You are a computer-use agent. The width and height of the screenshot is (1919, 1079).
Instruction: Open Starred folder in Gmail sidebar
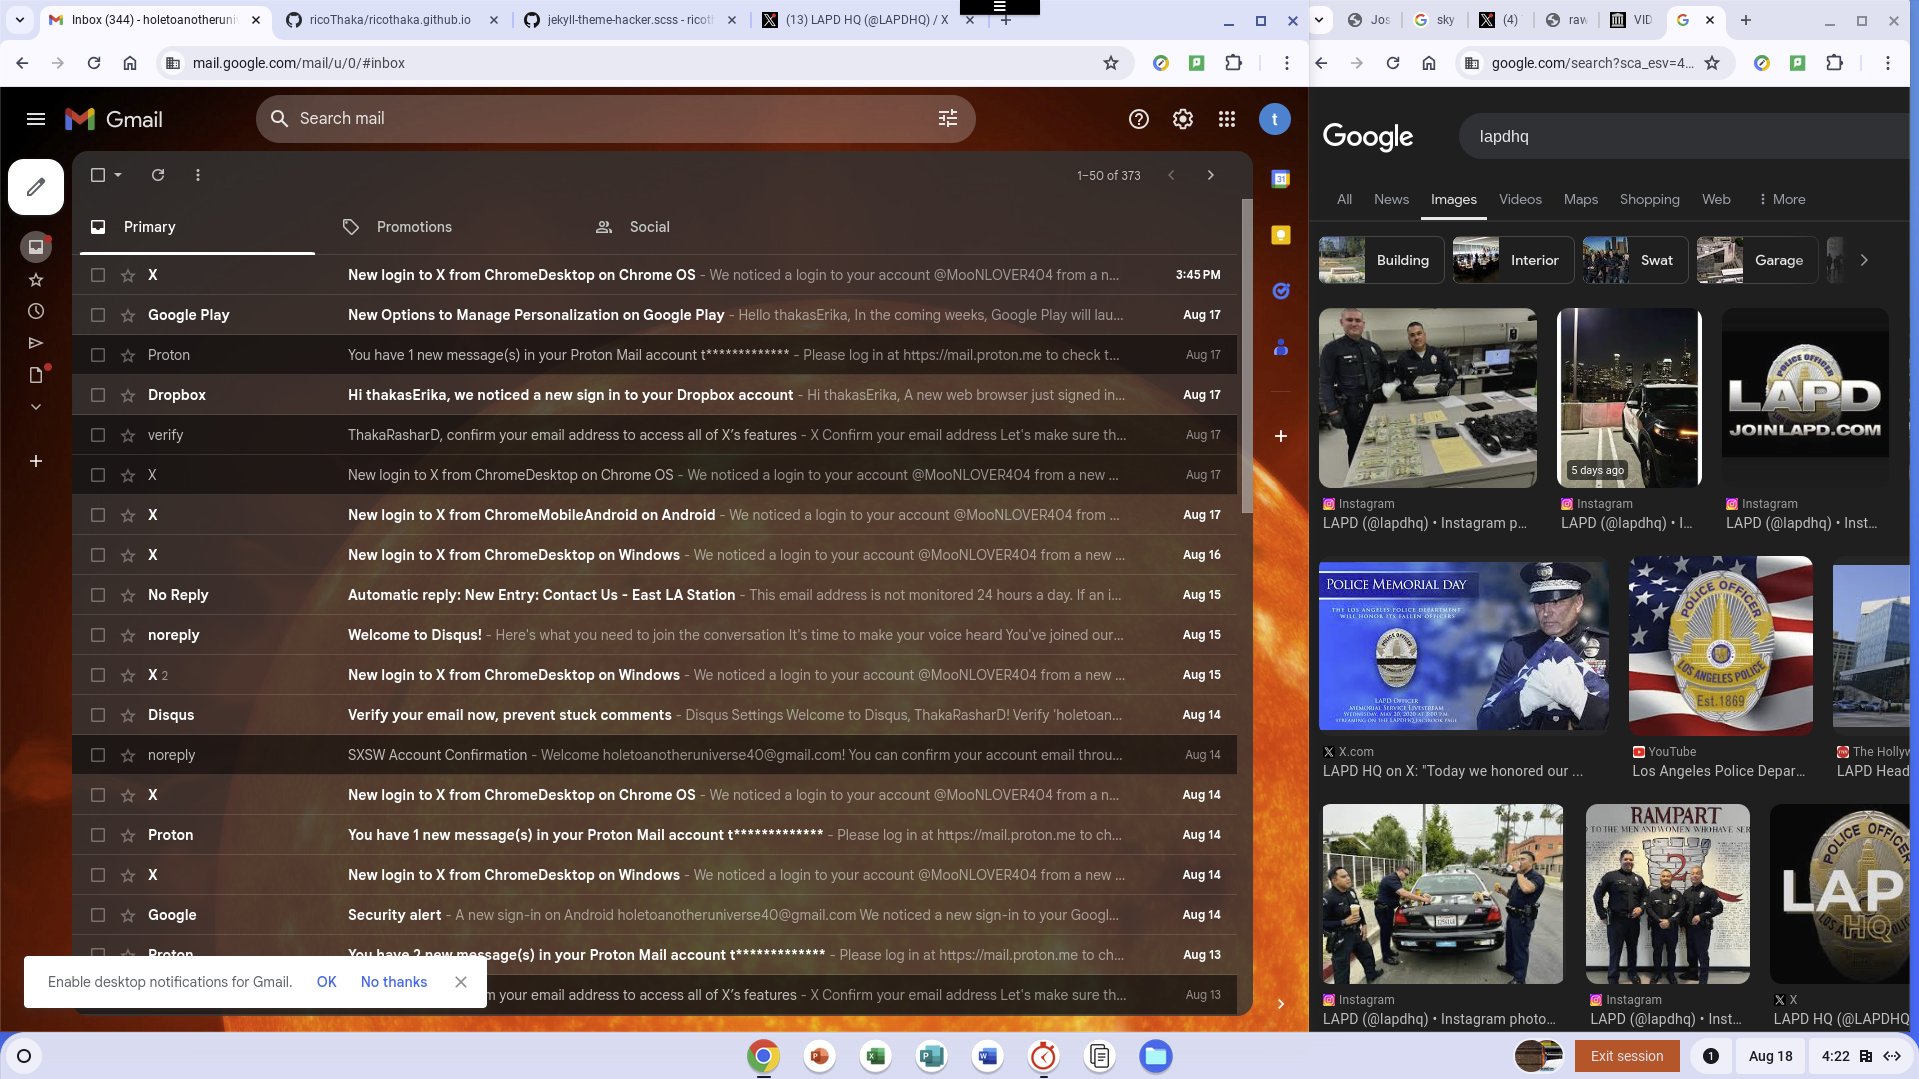click(36, 280)
